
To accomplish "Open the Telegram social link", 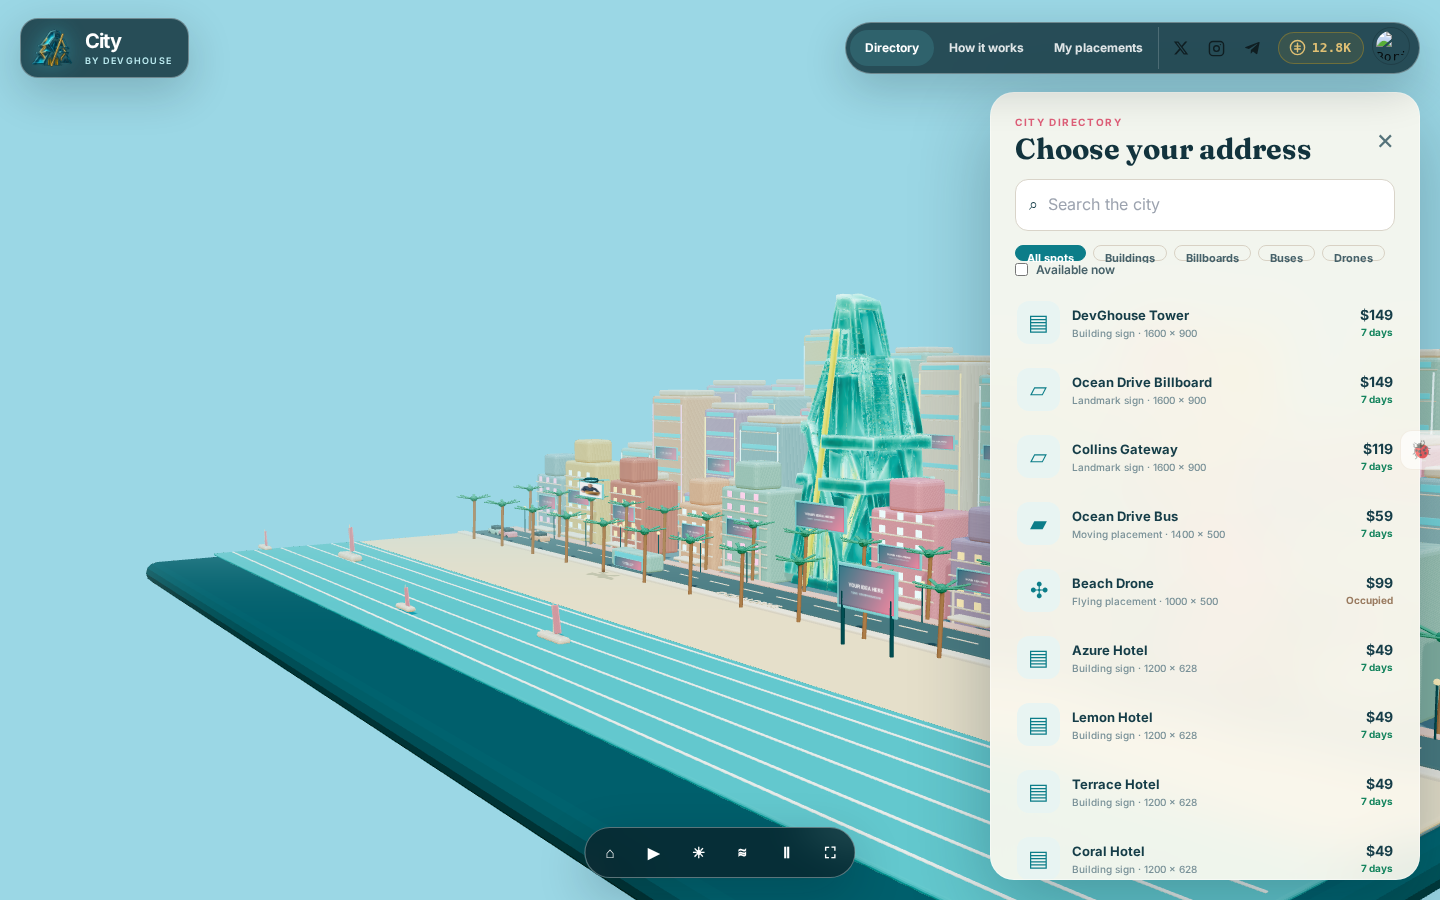I will (1252, 48).
